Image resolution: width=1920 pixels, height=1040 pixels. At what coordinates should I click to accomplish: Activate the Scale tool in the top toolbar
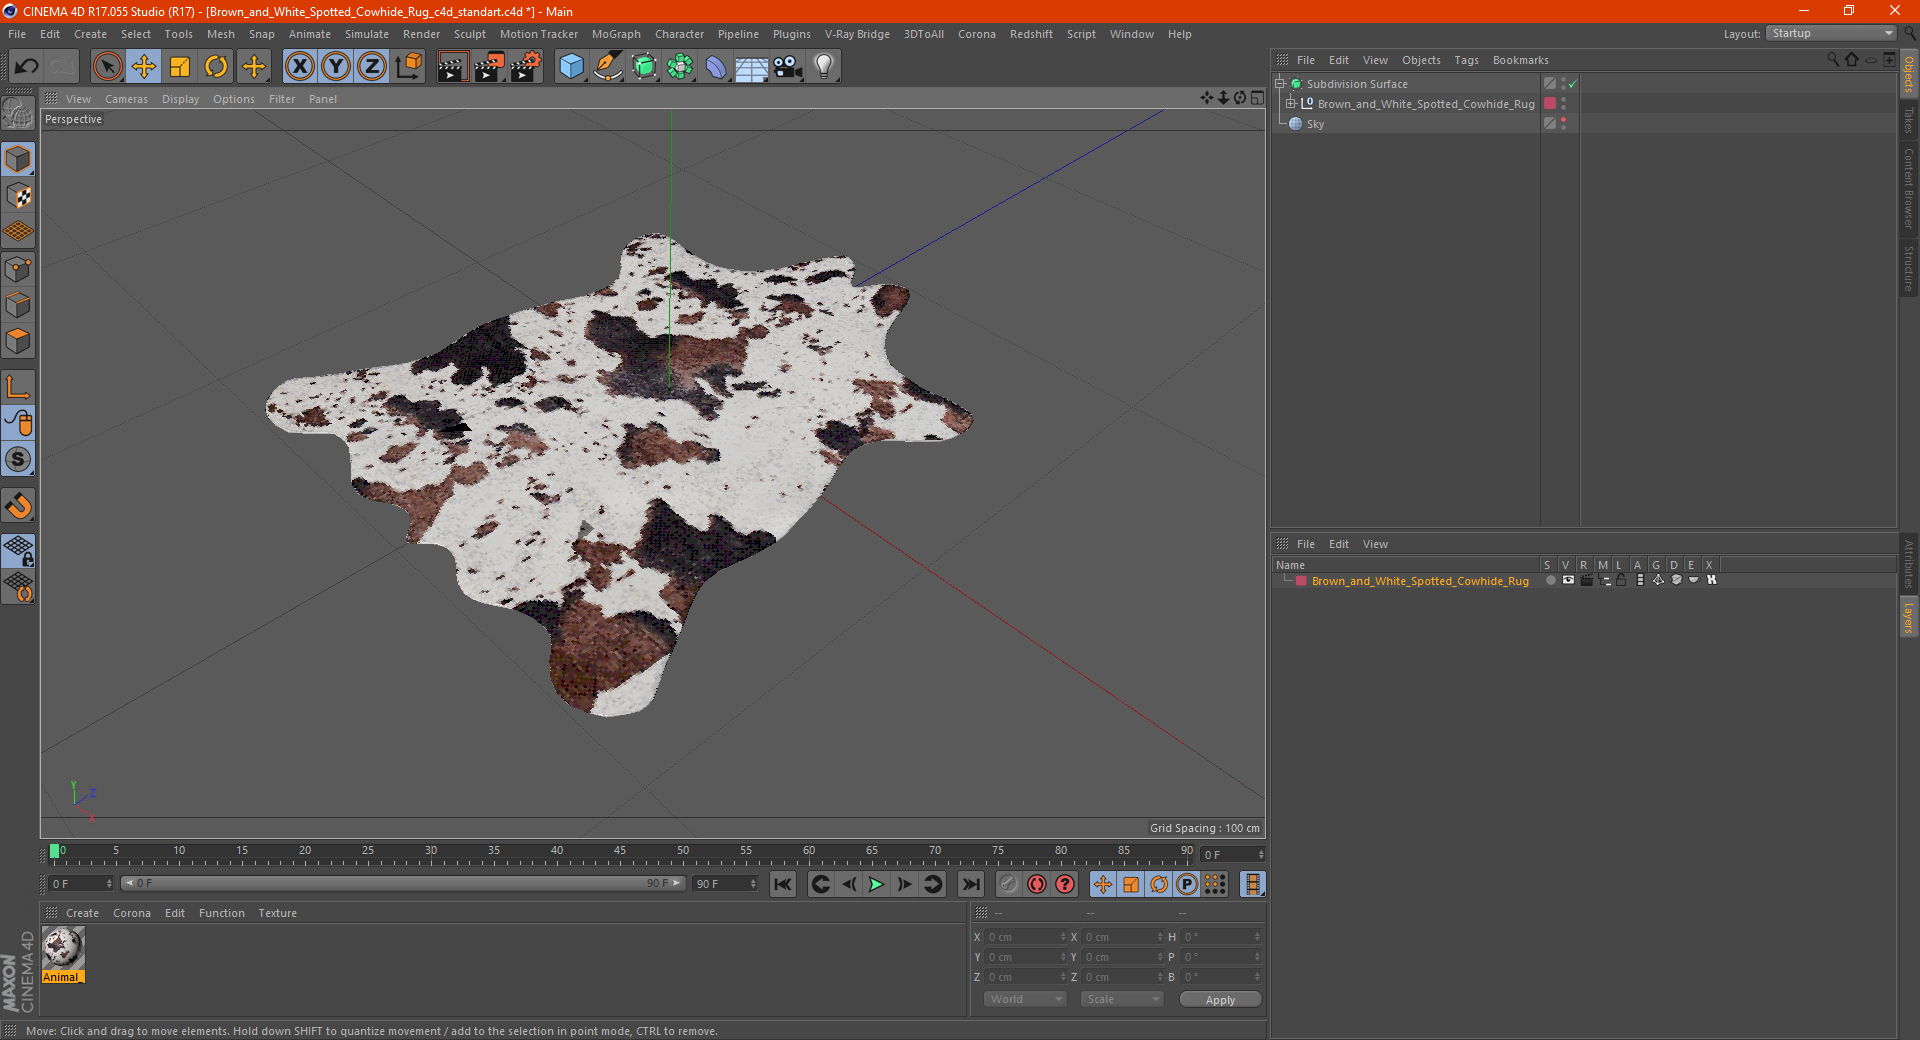click(x=180, y=67)
